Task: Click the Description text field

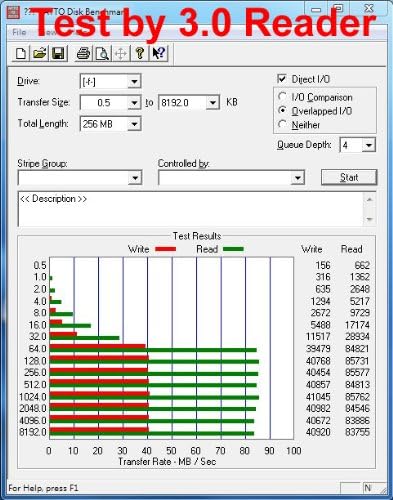Action: click(191, 209)
